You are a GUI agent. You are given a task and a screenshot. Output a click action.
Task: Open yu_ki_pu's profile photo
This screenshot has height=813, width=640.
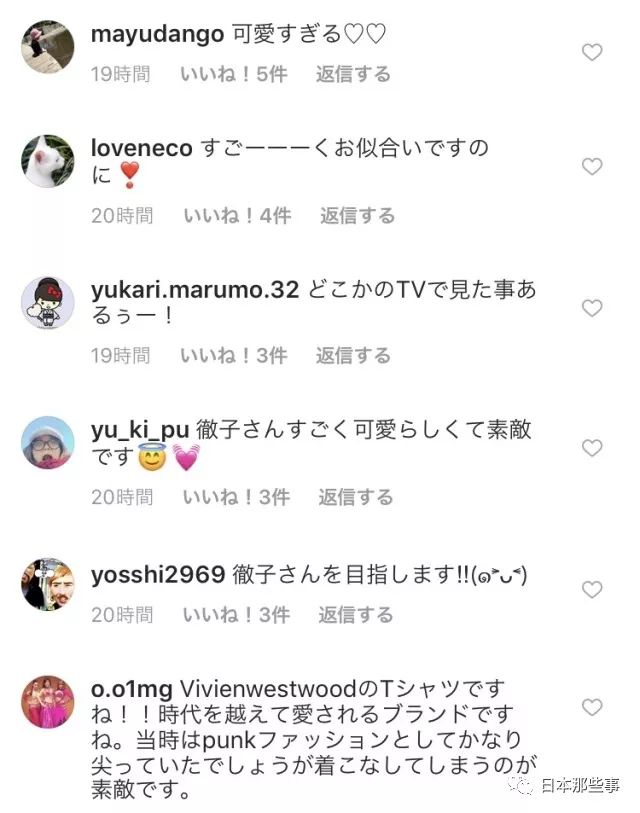(48, 443)
